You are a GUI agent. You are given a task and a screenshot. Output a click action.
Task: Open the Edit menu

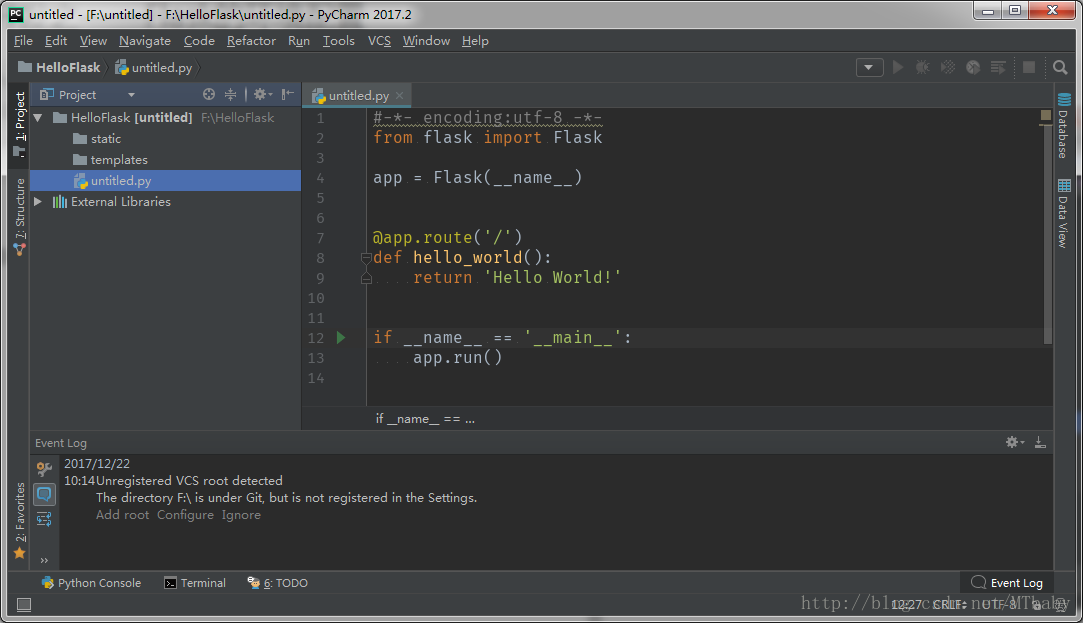pyautogui.click(x=56, y=41)
